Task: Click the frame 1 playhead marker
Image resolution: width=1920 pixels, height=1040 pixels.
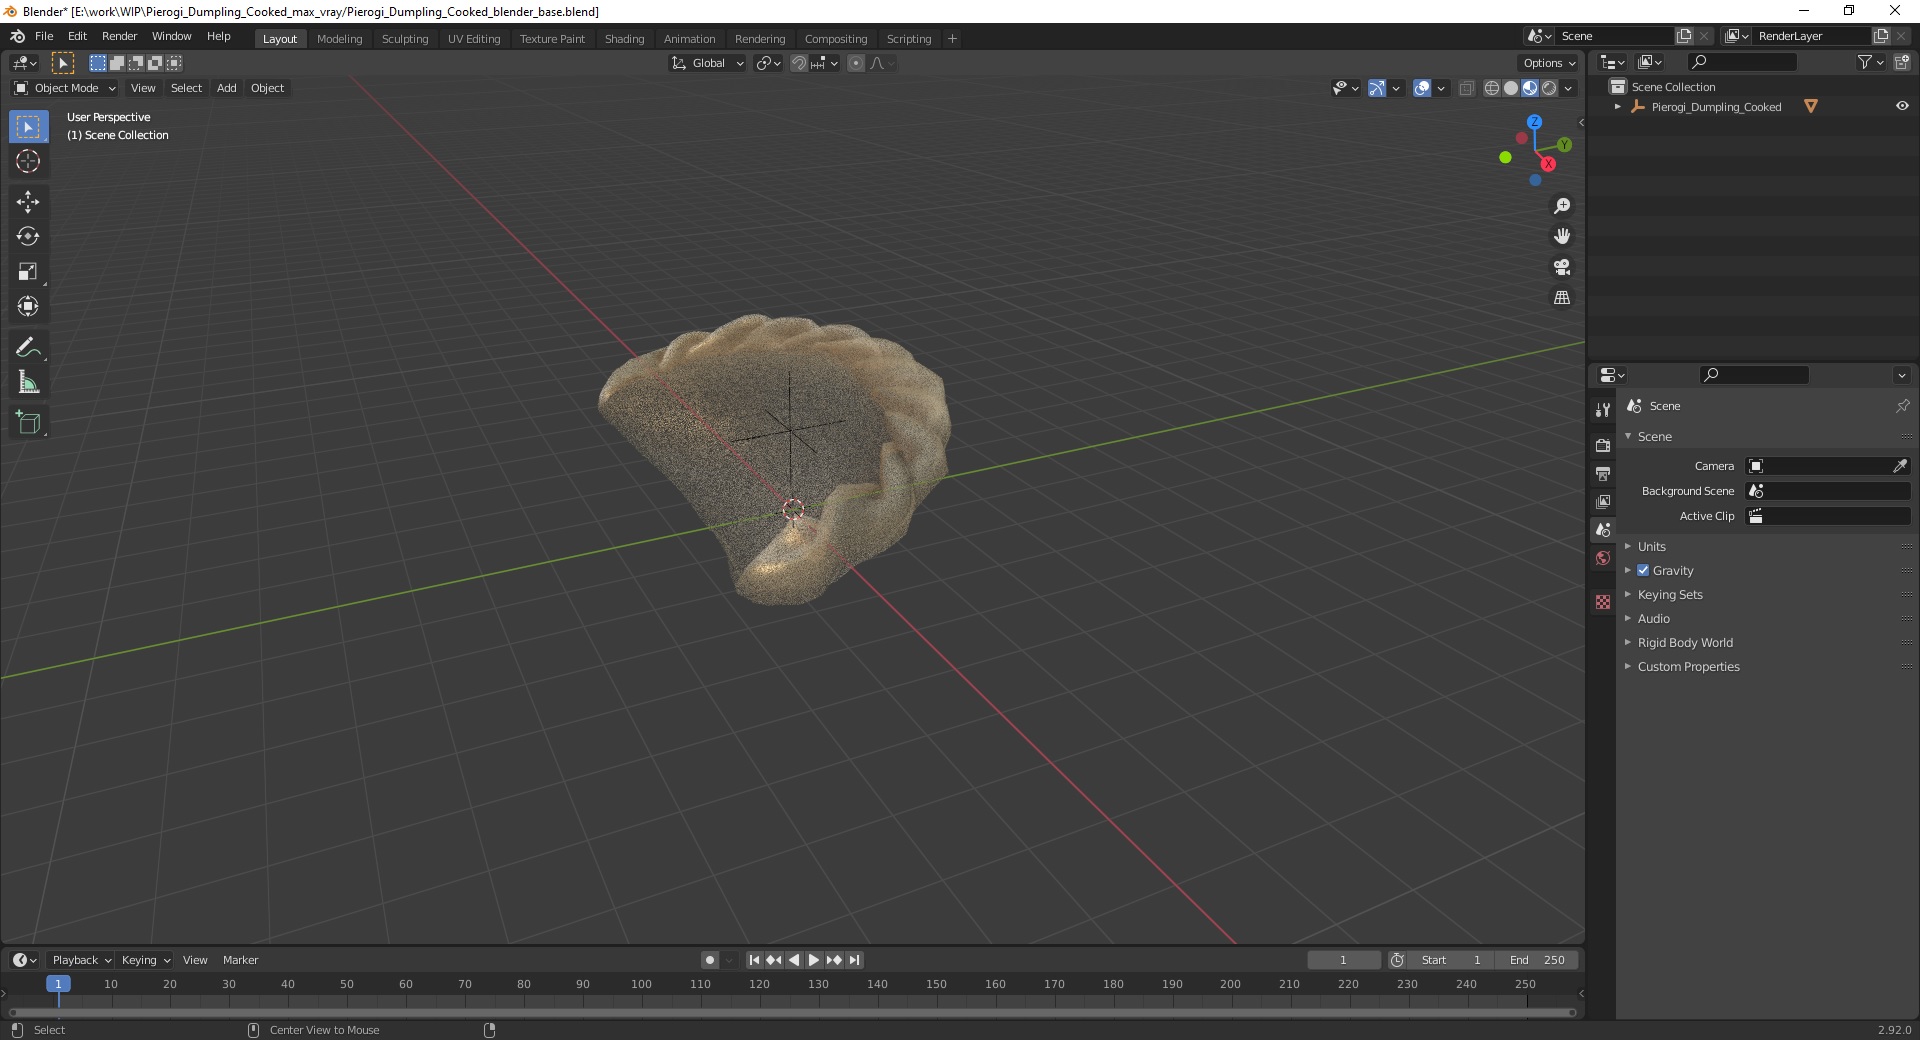Action: [58, 984]
